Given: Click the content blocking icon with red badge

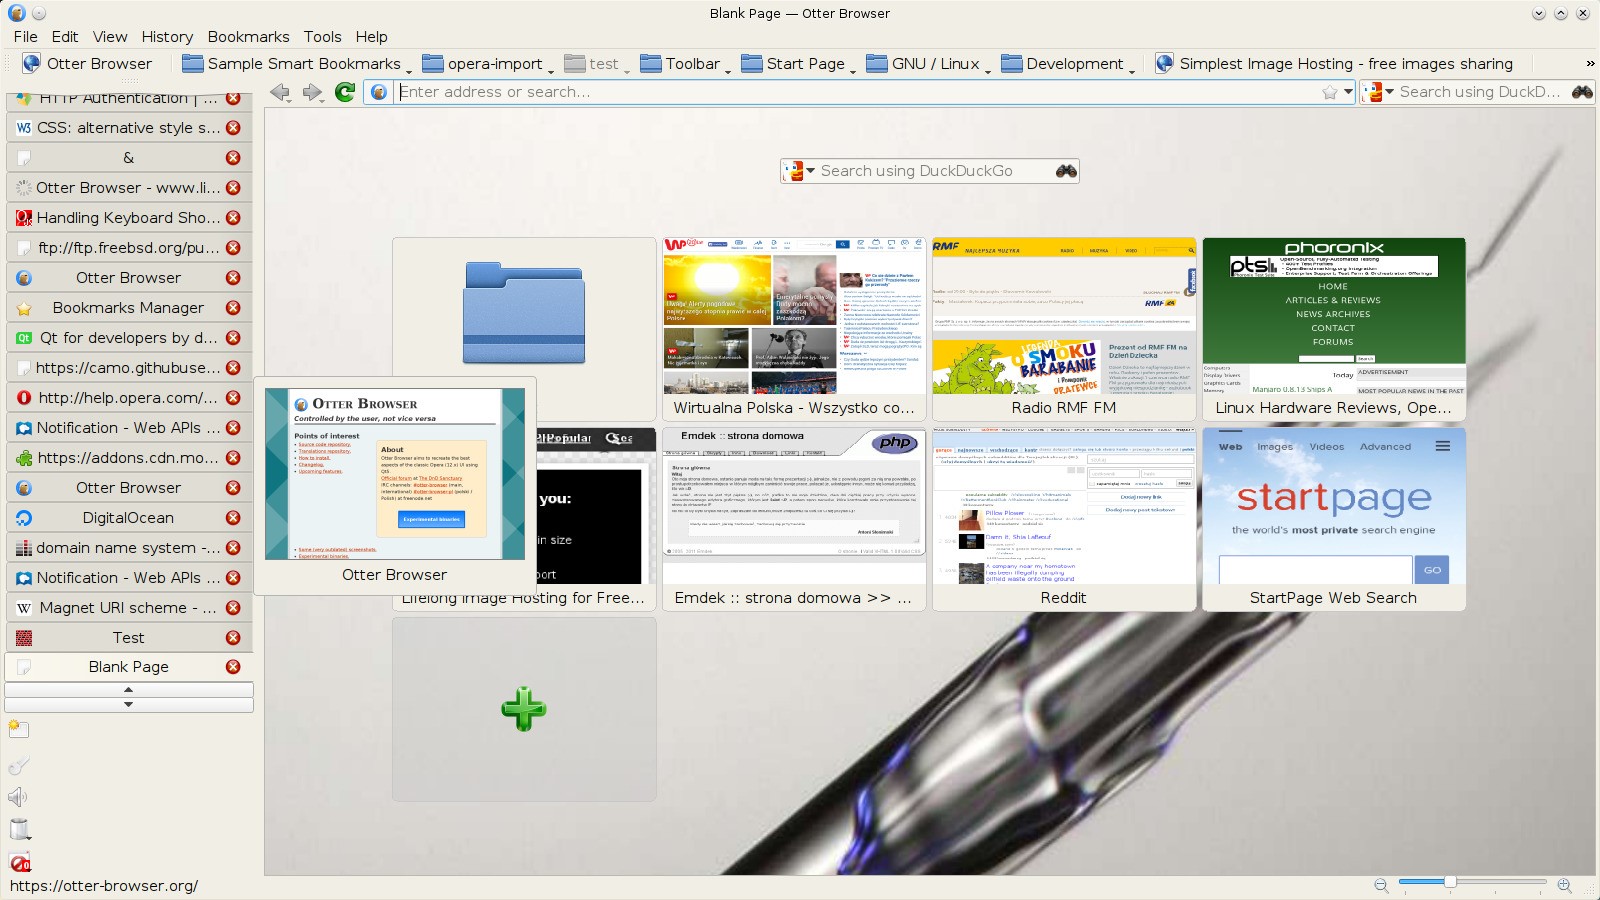Looking at the screenshot, I should coord(19,862).
